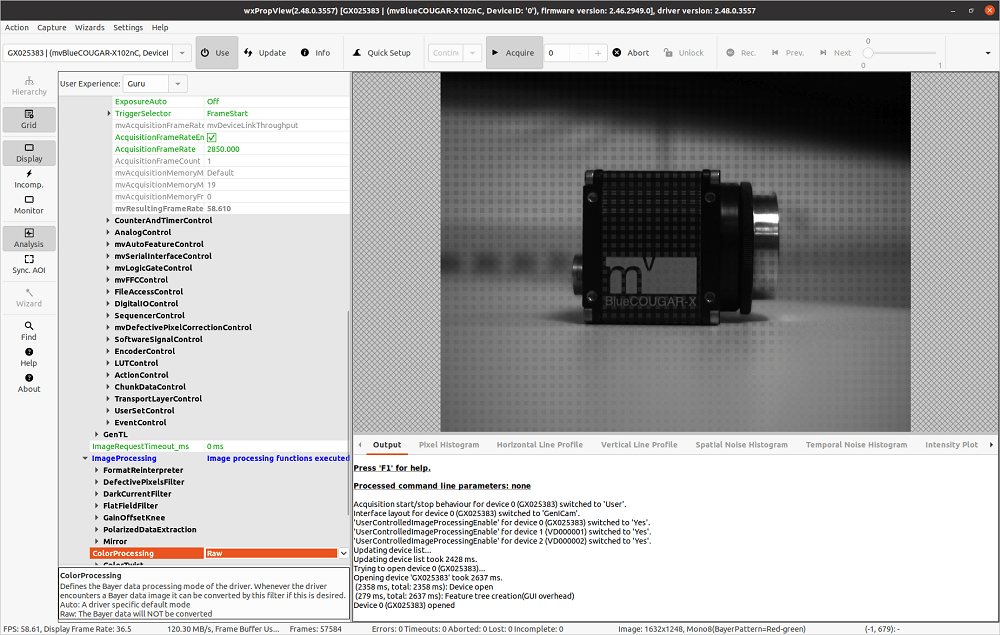The image size is (1000, 635).
Task: Click the Incomp. sidebar icon
Action: (x=29, y=179)
